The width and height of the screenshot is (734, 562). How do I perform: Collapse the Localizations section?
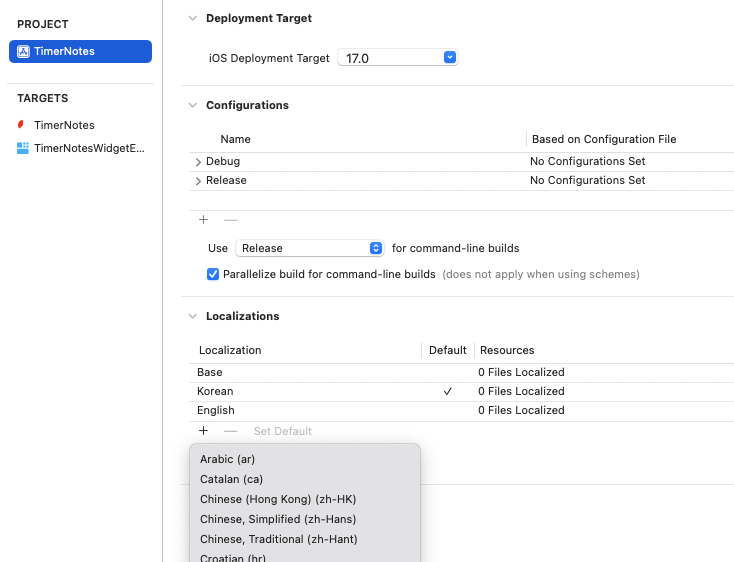coord(192,316)
